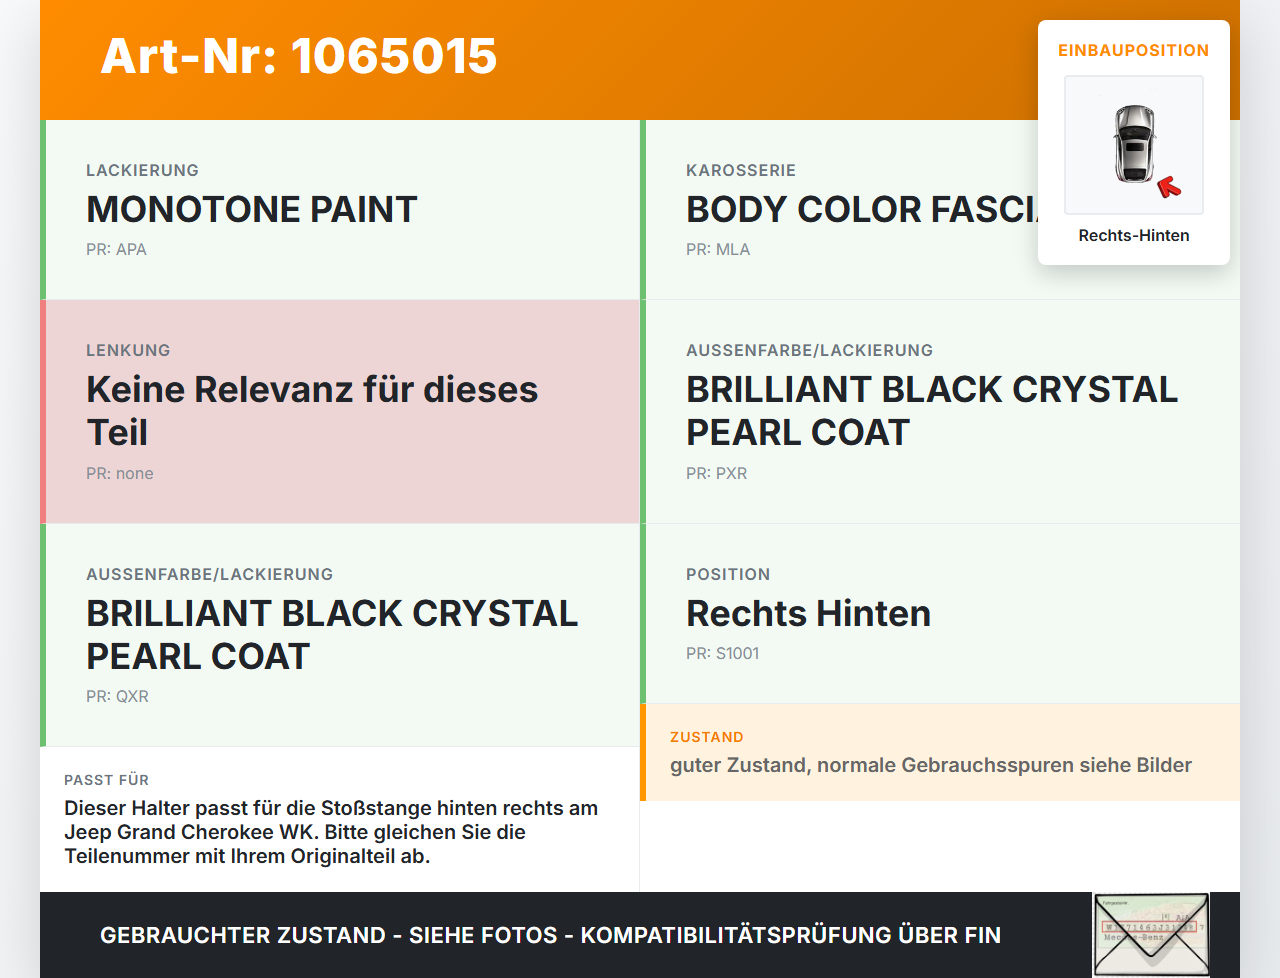1280x978 pixels.
Task: Click the Art-Nr: 1065015 heading
Action: [x=298, y=56]
